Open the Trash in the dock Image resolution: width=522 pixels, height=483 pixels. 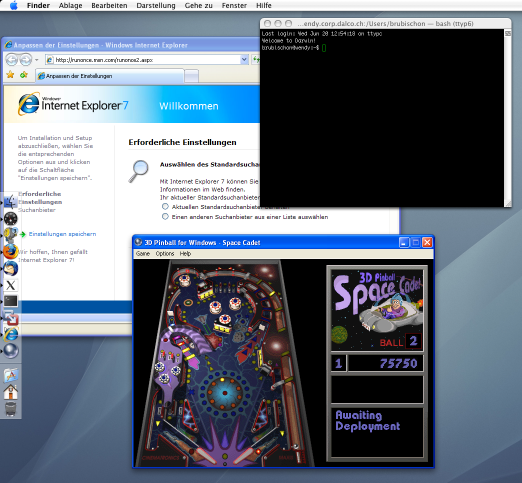11,409
